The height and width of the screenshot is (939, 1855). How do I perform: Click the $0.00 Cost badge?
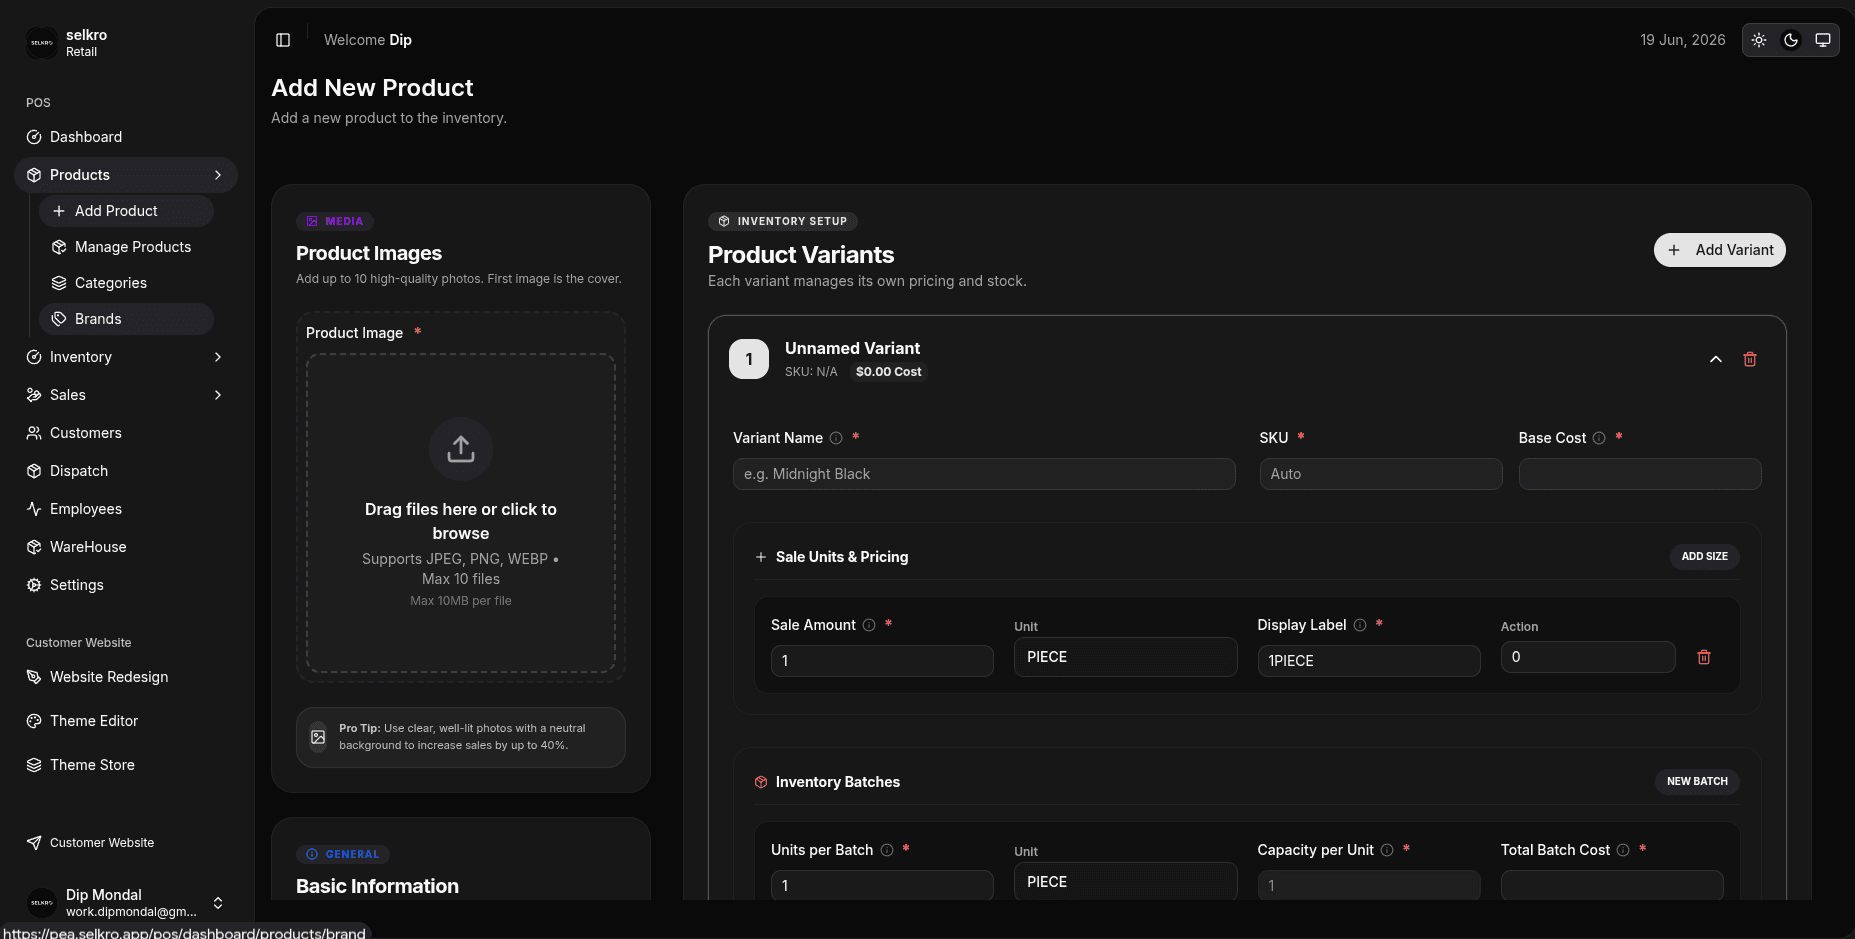[889, 372]
